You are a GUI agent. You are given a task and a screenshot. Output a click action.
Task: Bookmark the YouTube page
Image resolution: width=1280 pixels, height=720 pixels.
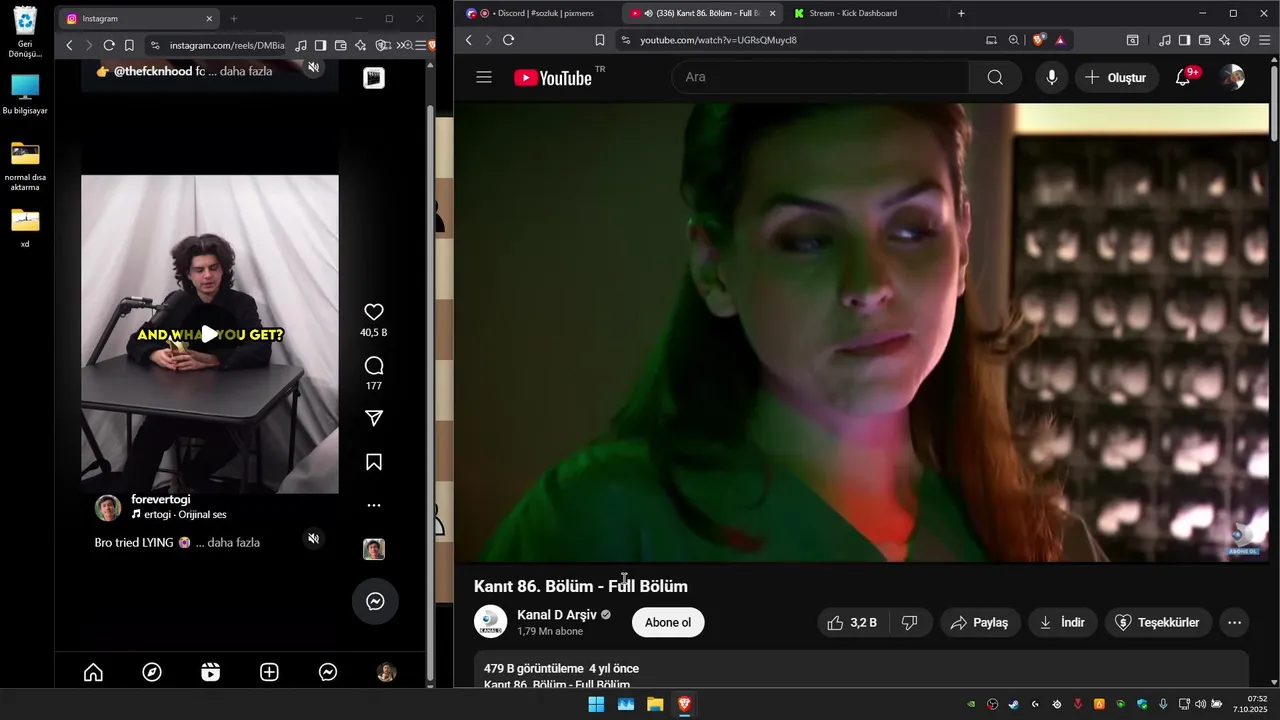pyautogui.click(x=599, y=40)
